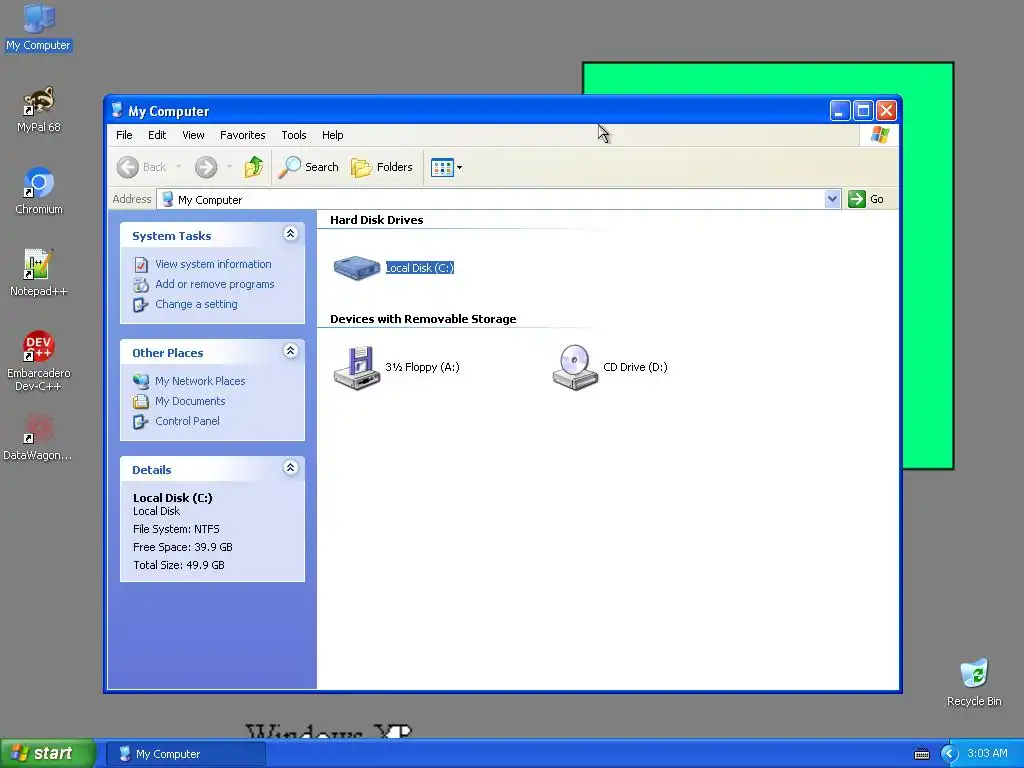1024x768 pixels.
Task: Click the My Computer title bar icon
Action: tap(117, 110)
